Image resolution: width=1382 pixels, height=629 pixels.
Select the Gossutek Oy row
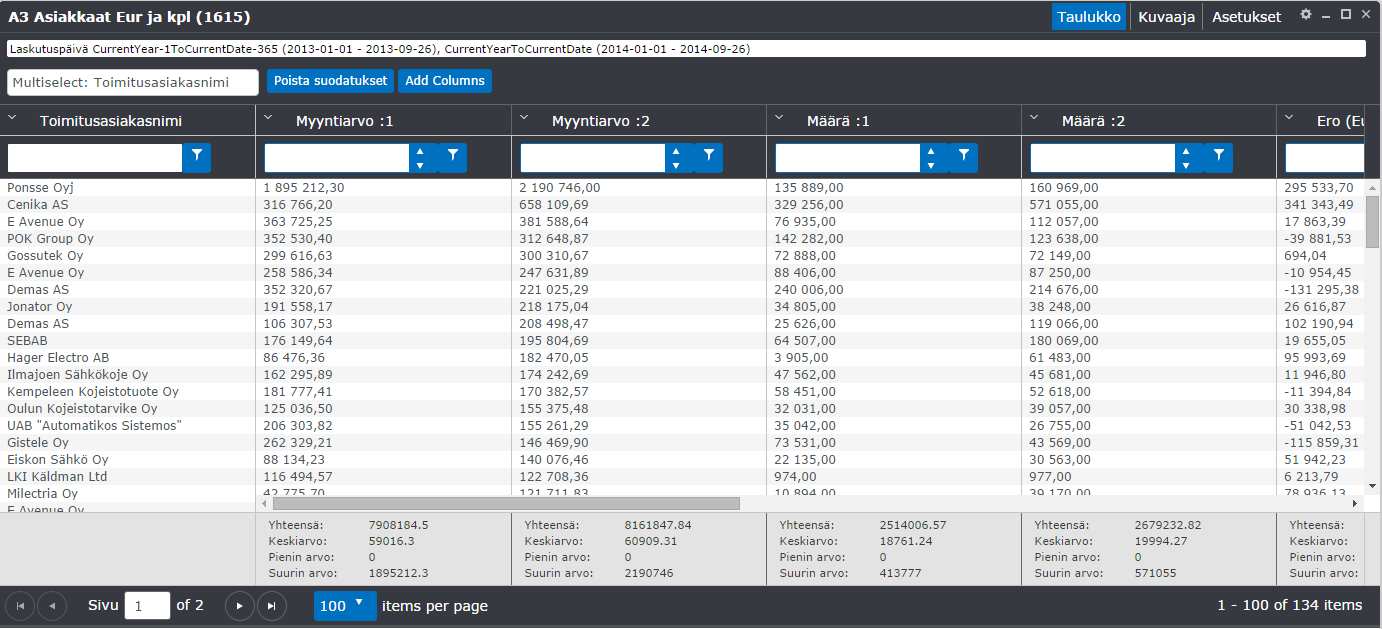pyautogui.click(x=683, y=255)
